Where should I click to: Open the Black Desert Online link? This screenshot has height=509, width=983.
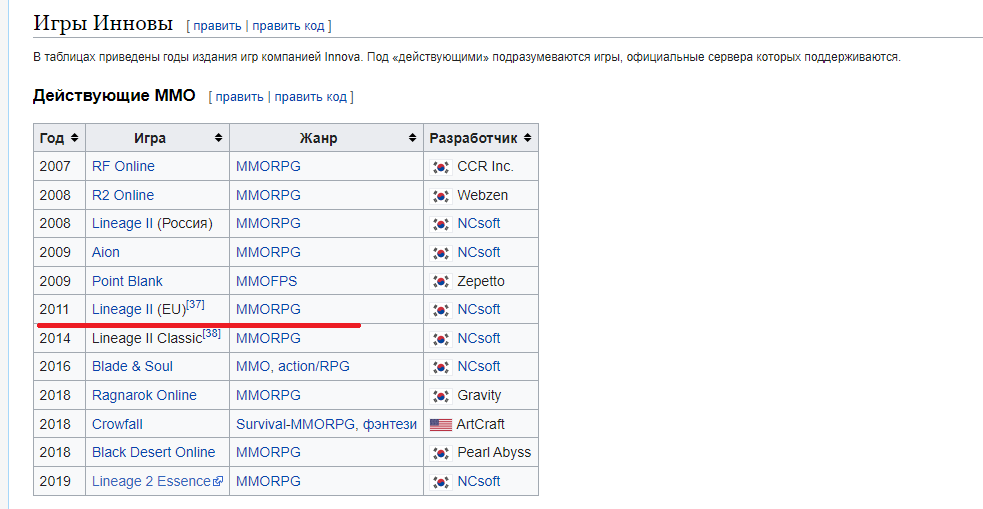click(153, 452)
